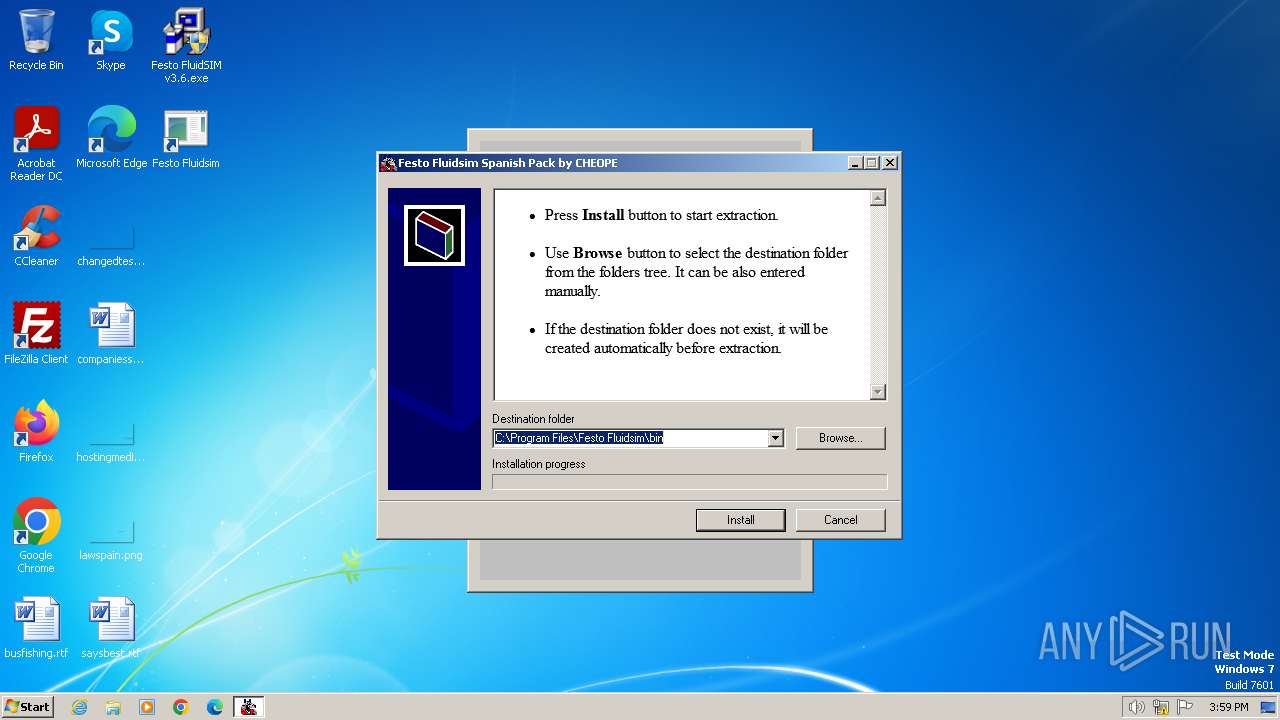Open the Start menu
Viewport: 1280px width, 720px height.
point(27,707)
